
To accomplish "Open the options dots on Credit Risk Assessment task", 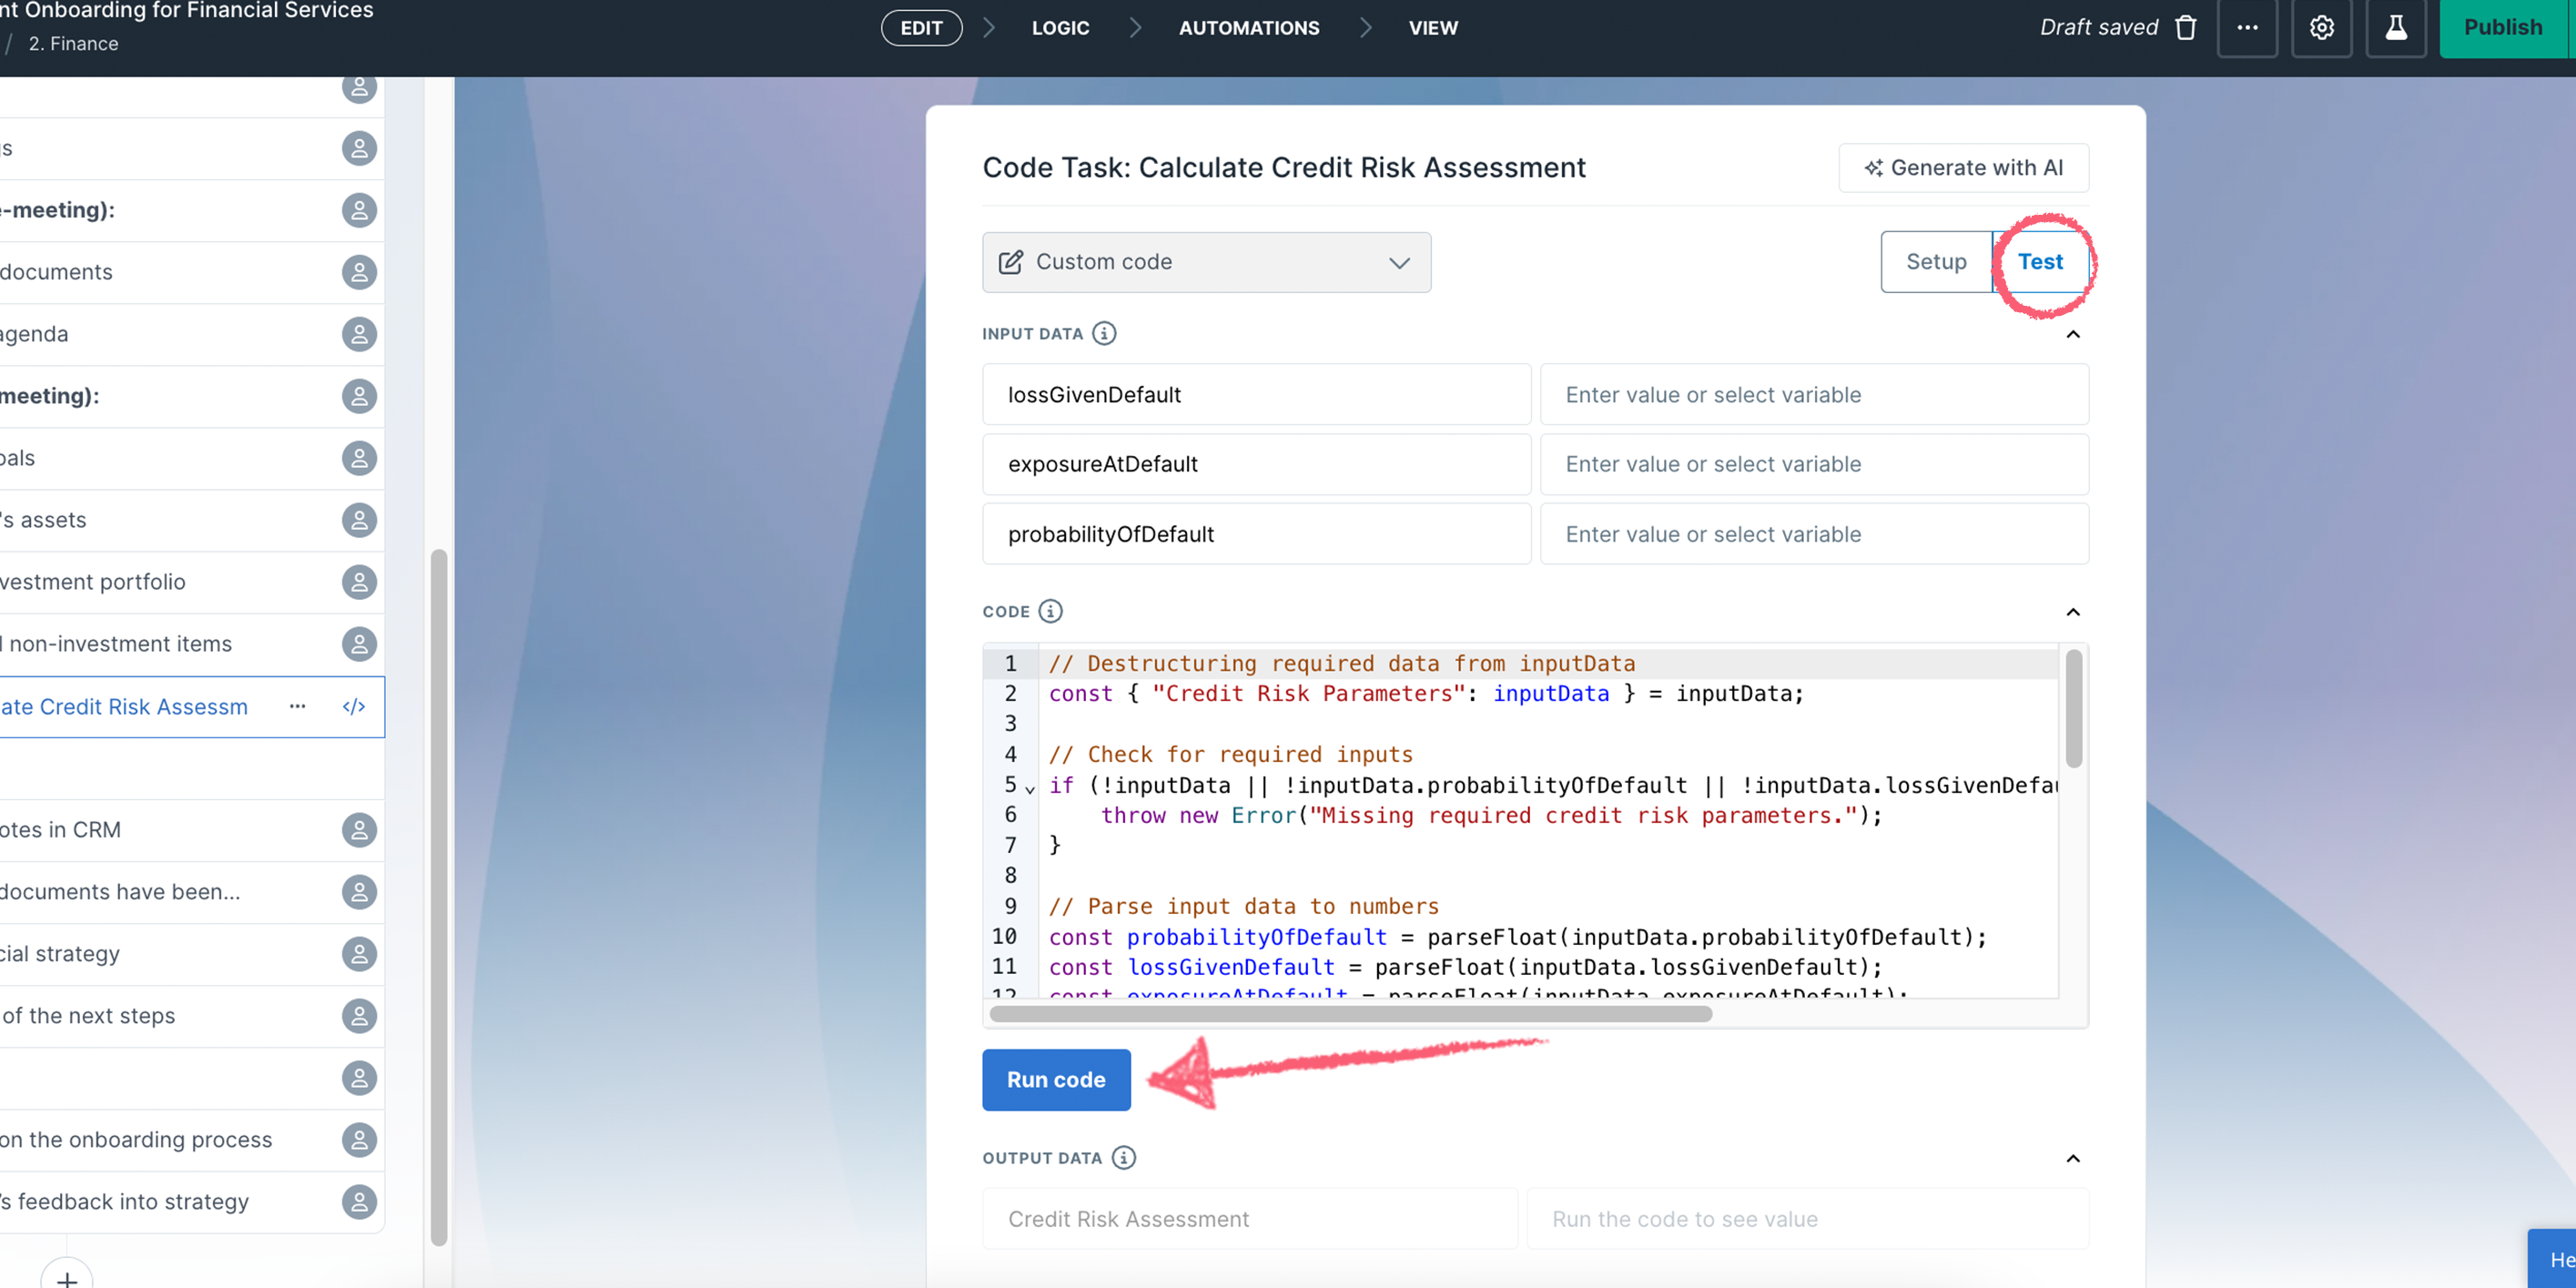I will pos(297,707).
